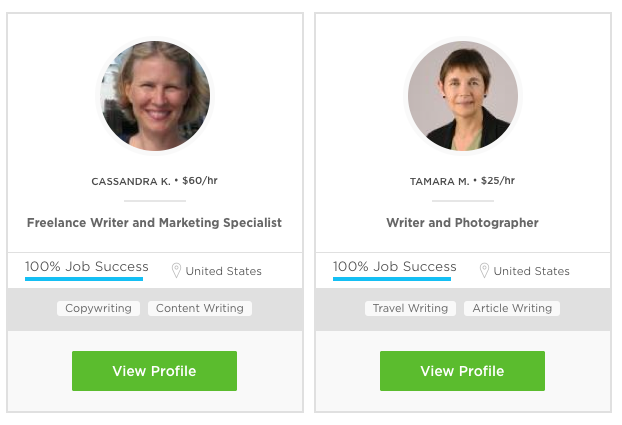Click United States location in Cassandra's card
The height and width of the screenshot is (425, 622).
(223, 271)
